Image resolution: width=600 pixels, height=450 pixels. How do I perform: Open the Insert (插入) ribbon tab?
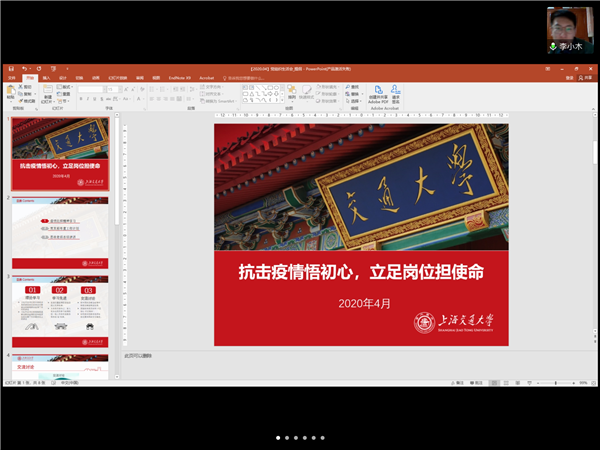pyautogui.click(x=46, y=77)
